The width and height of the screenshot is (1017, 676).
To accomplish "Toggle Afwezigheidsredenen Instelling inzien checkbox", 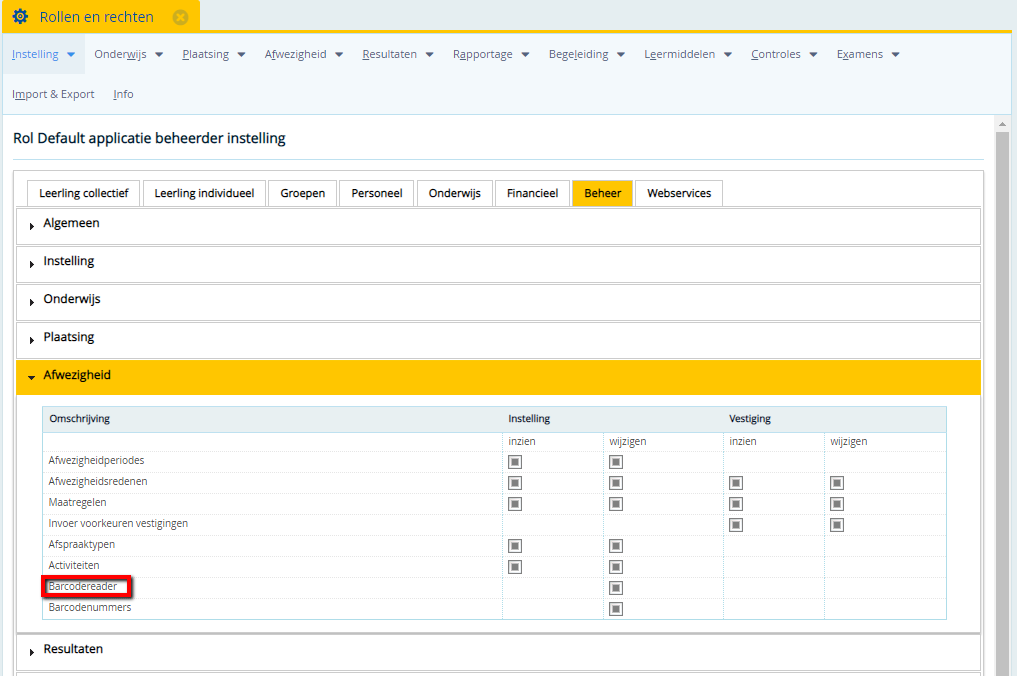I will click(x=515, y=483).
